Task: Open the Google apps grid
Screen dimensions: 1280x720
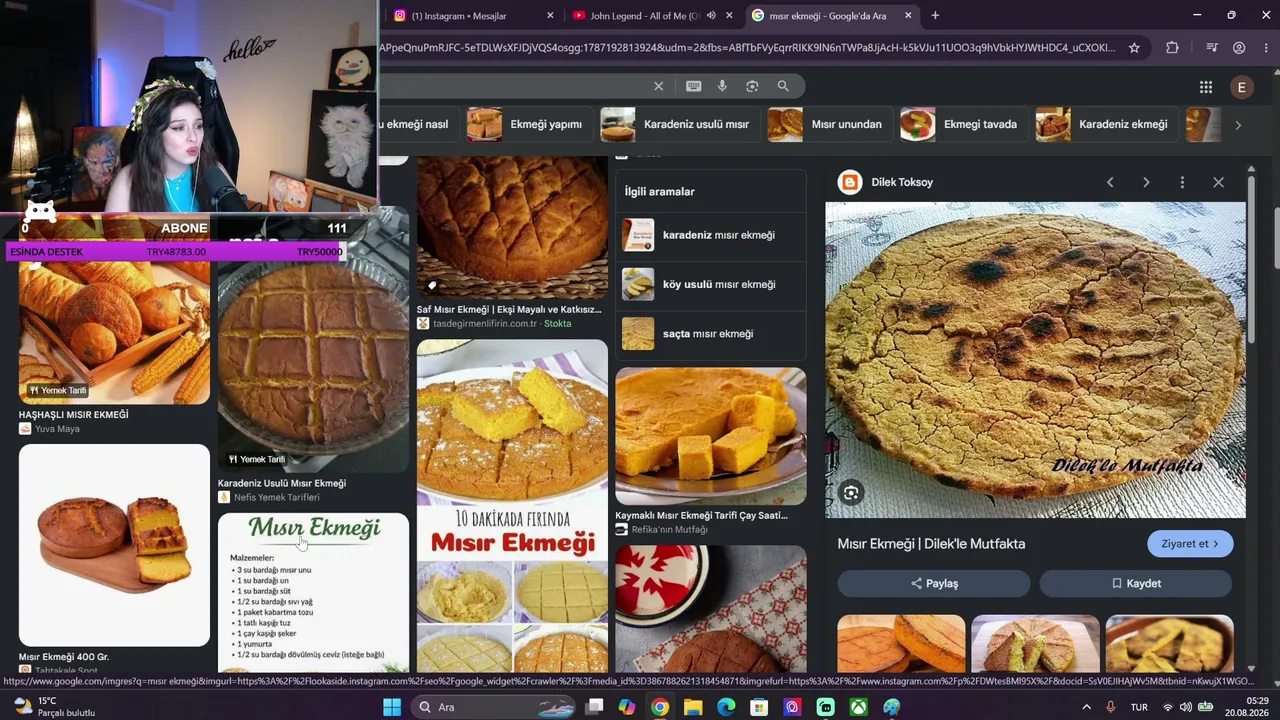Action: point(1206,87)
